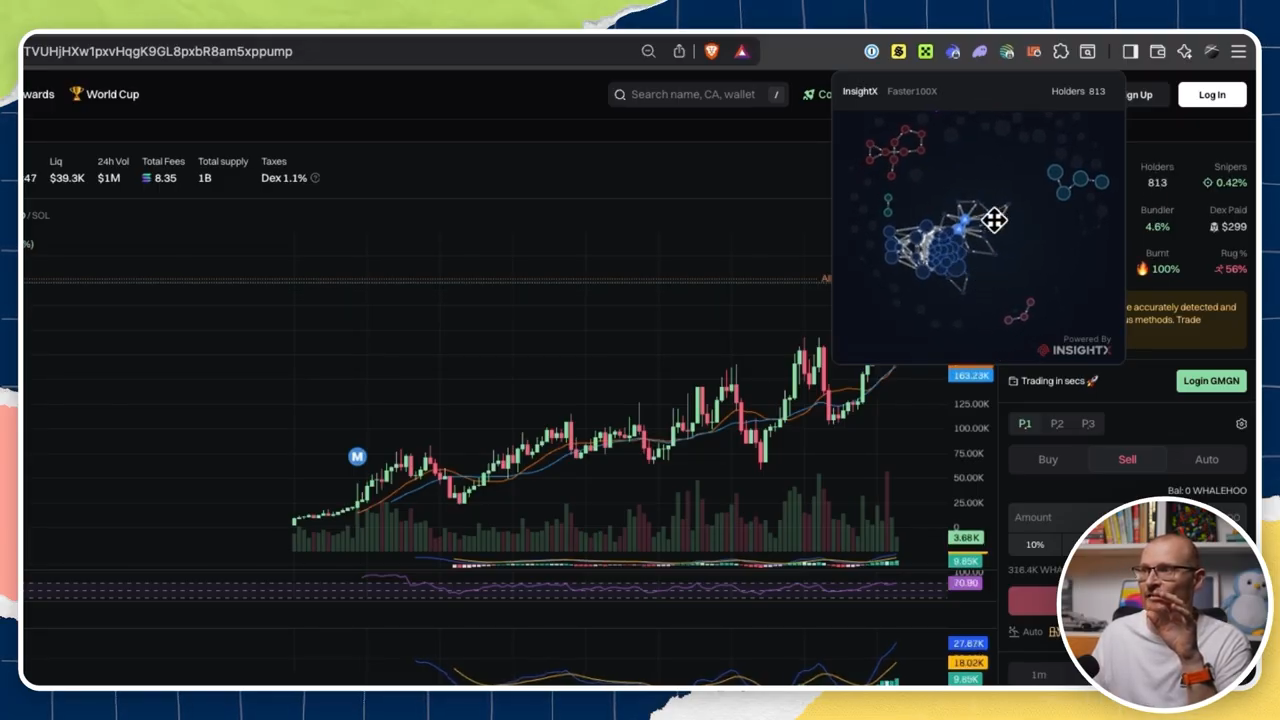Click the Holders 813 text in popup
Screen dimensions: 1280x720
click(x=1078, y=91)
